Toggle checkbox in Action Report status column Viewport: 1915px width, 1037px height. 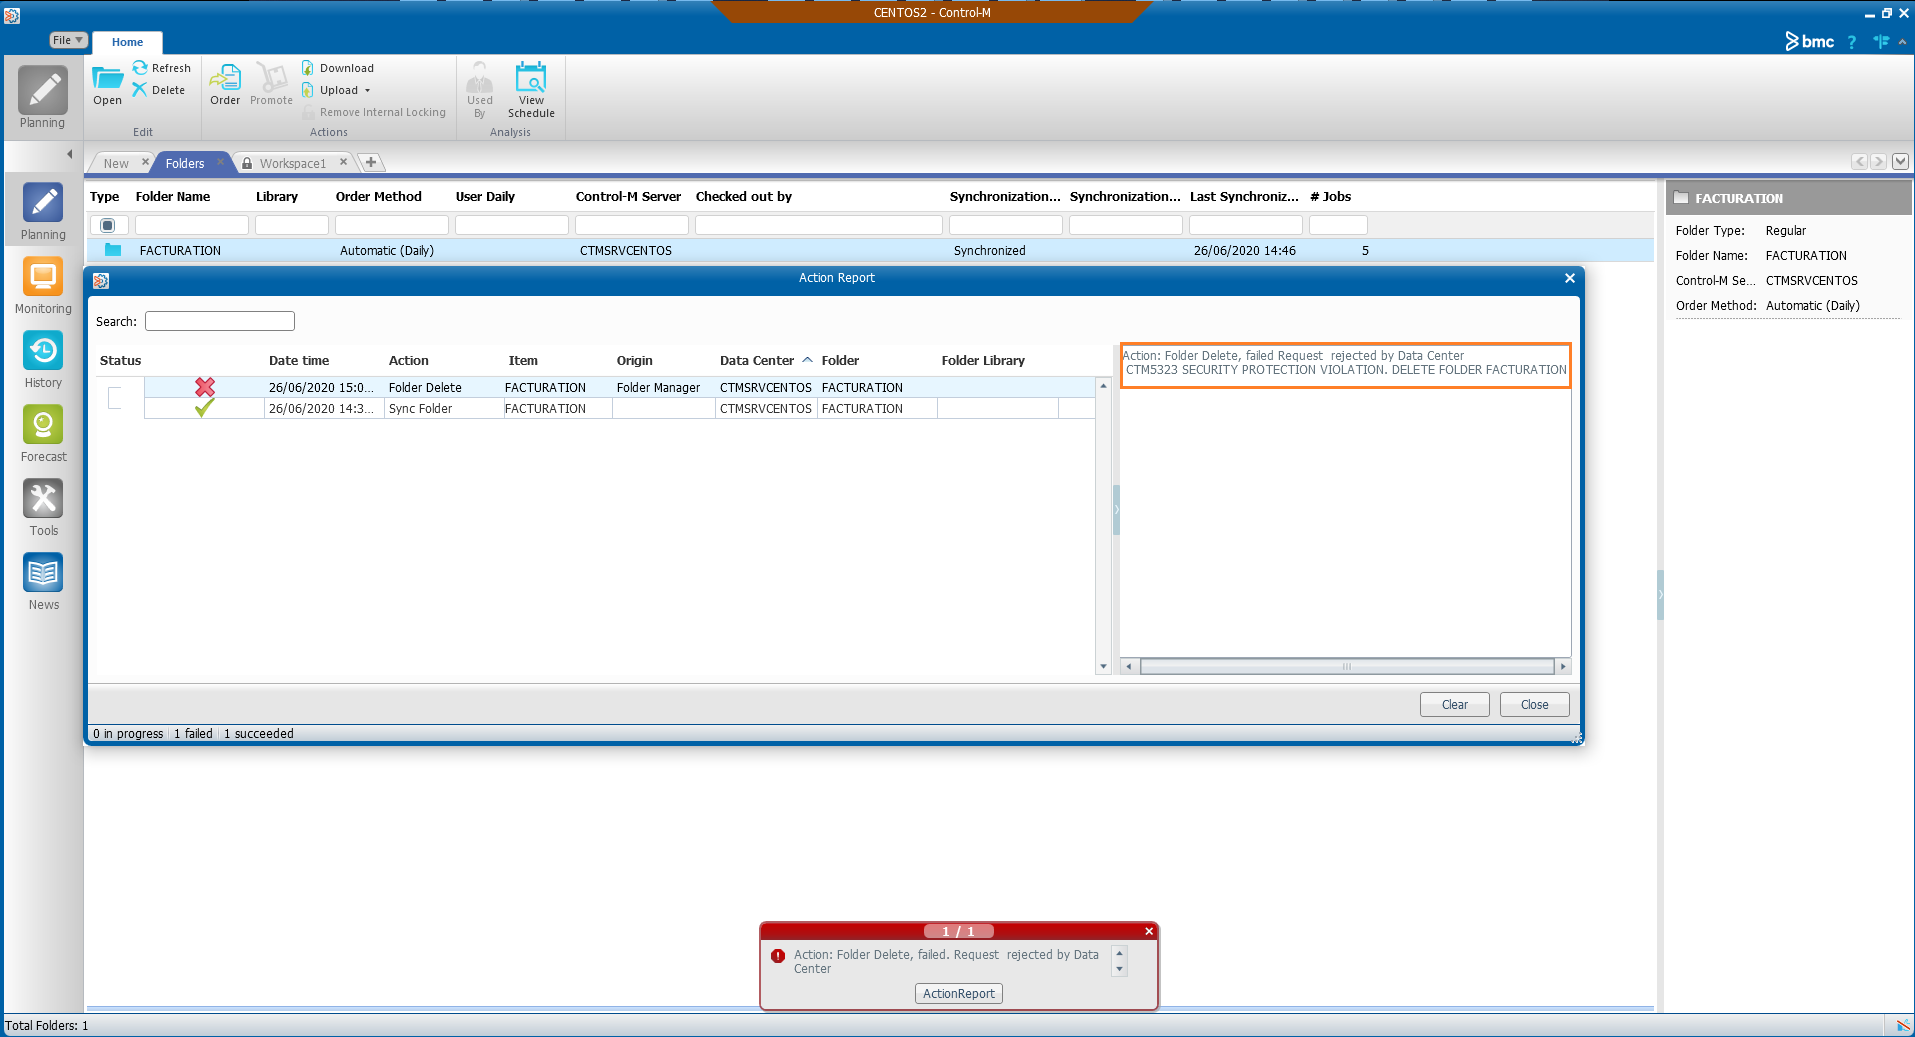coord(114,398)
